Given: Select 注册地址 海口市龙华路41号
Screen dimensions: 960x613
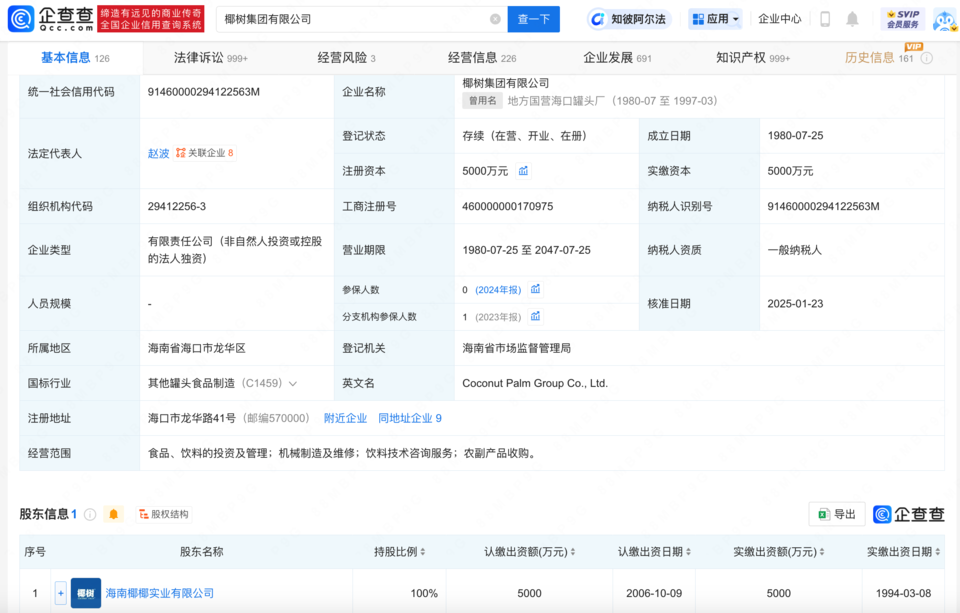Looking at the screenshot, I should [x=192, y=418].
